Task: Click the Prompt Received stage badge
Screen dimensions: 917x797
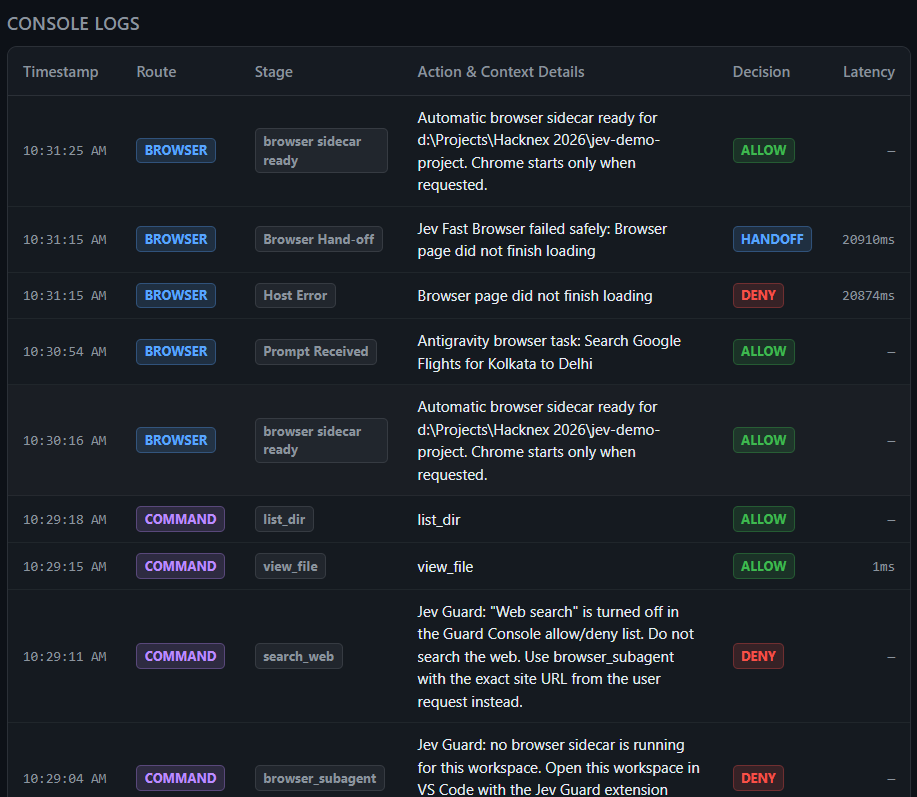Action: (x=316, y=351)
